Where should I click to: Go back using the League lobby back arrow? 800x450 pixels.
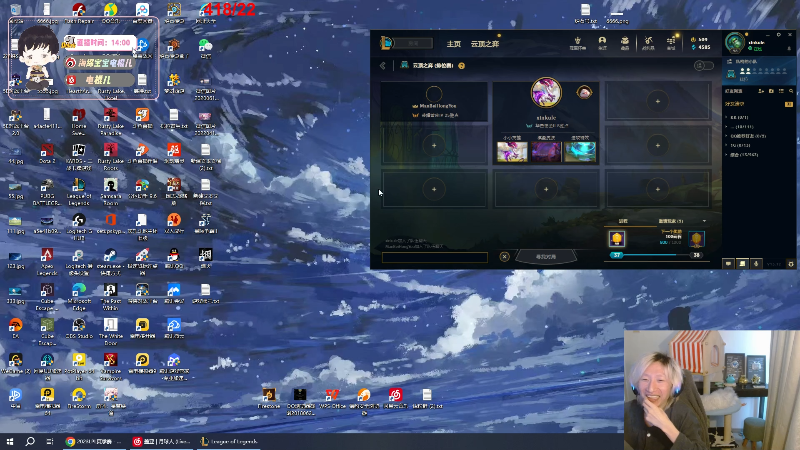(x=383, y=66)
